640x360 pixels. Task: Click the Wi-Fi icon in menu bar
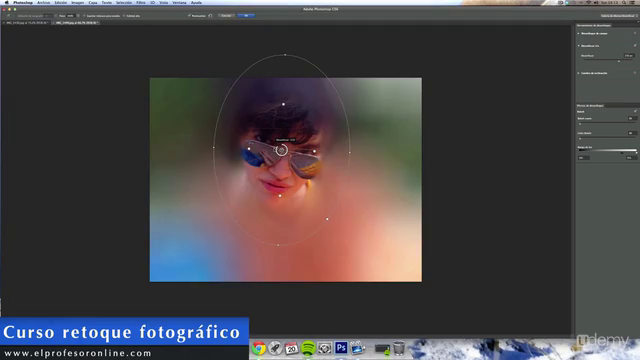pyautogui.click(x=589, y=2)
